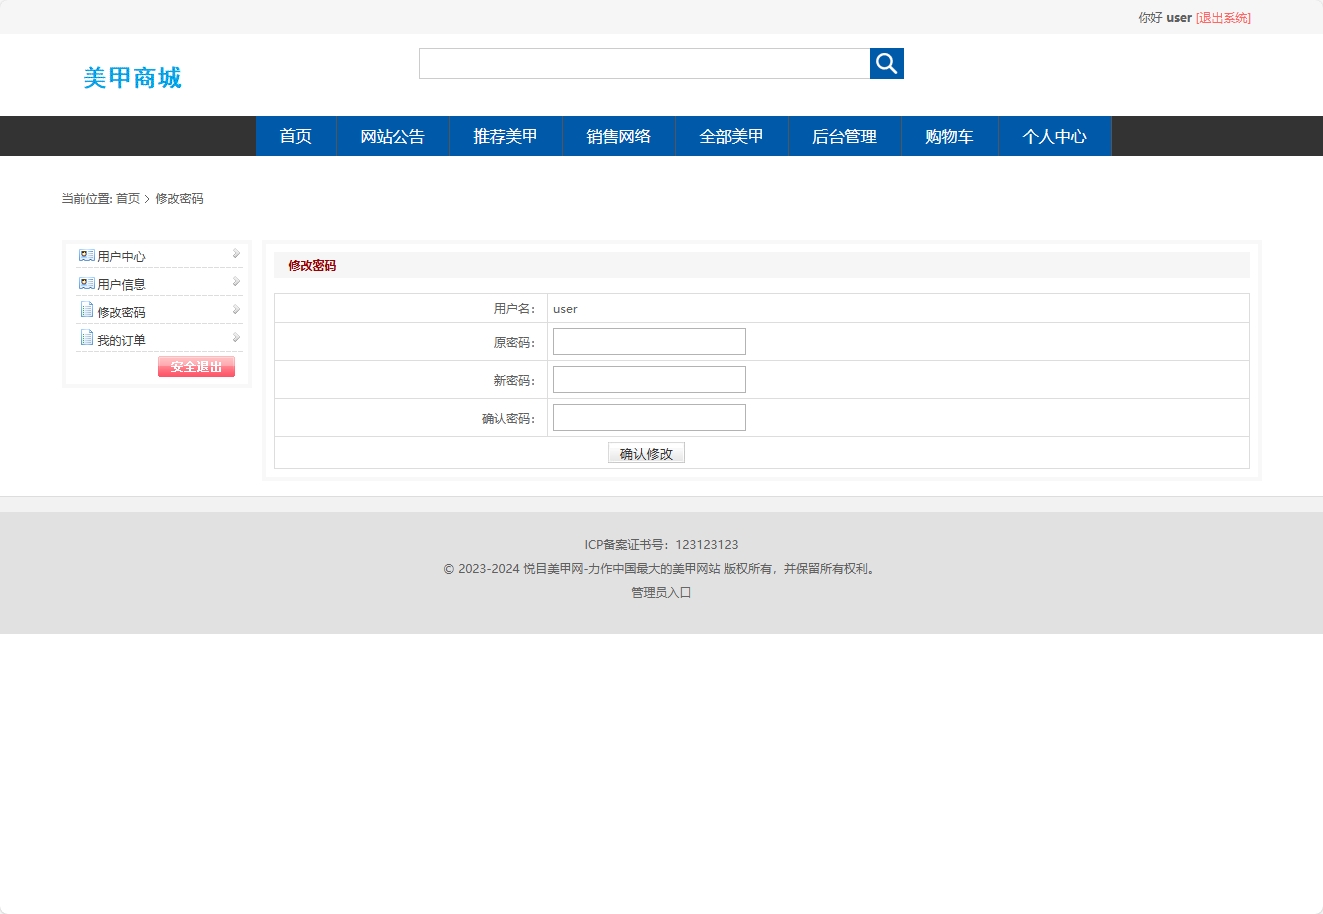Click the [退出系统] logout link
Image resolution: width=1323 pixels, height=914 pixels.
click(1222, 17)
